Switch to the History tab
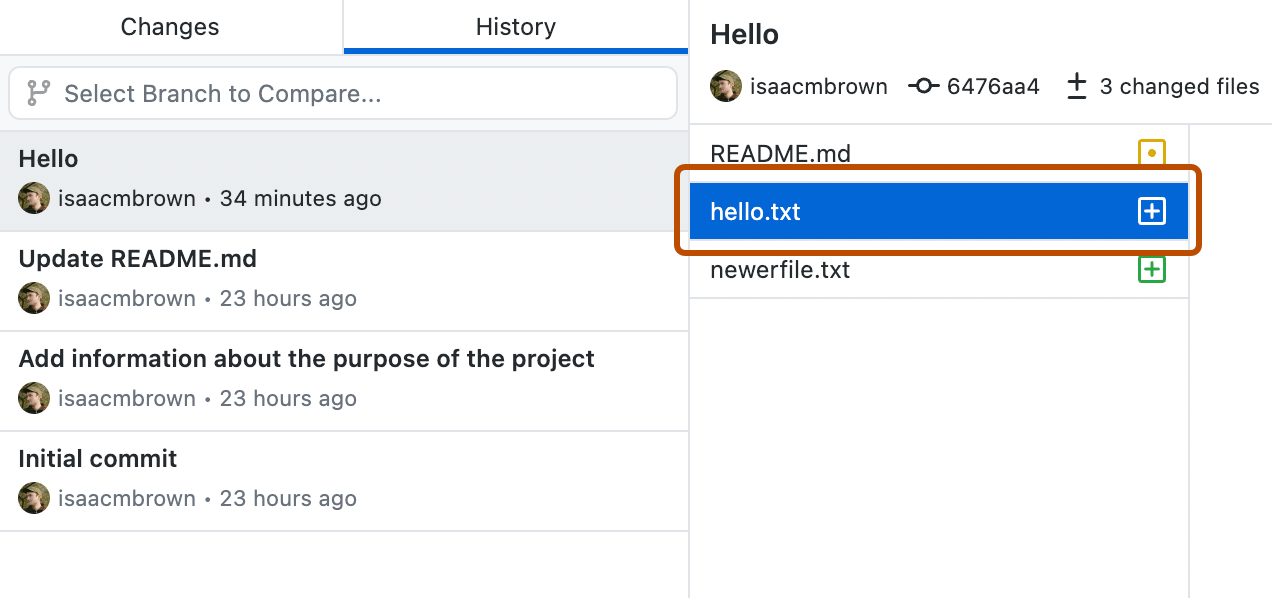Screen dimensions: 1272x598 coord(515,26)
